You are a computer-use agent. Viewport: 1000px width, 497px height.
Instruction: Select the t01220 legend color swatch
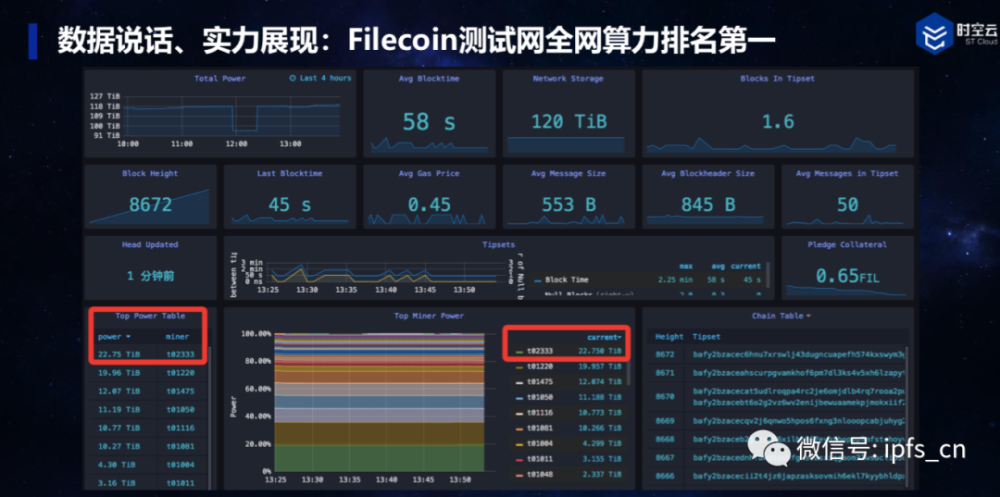coord(520,367)
